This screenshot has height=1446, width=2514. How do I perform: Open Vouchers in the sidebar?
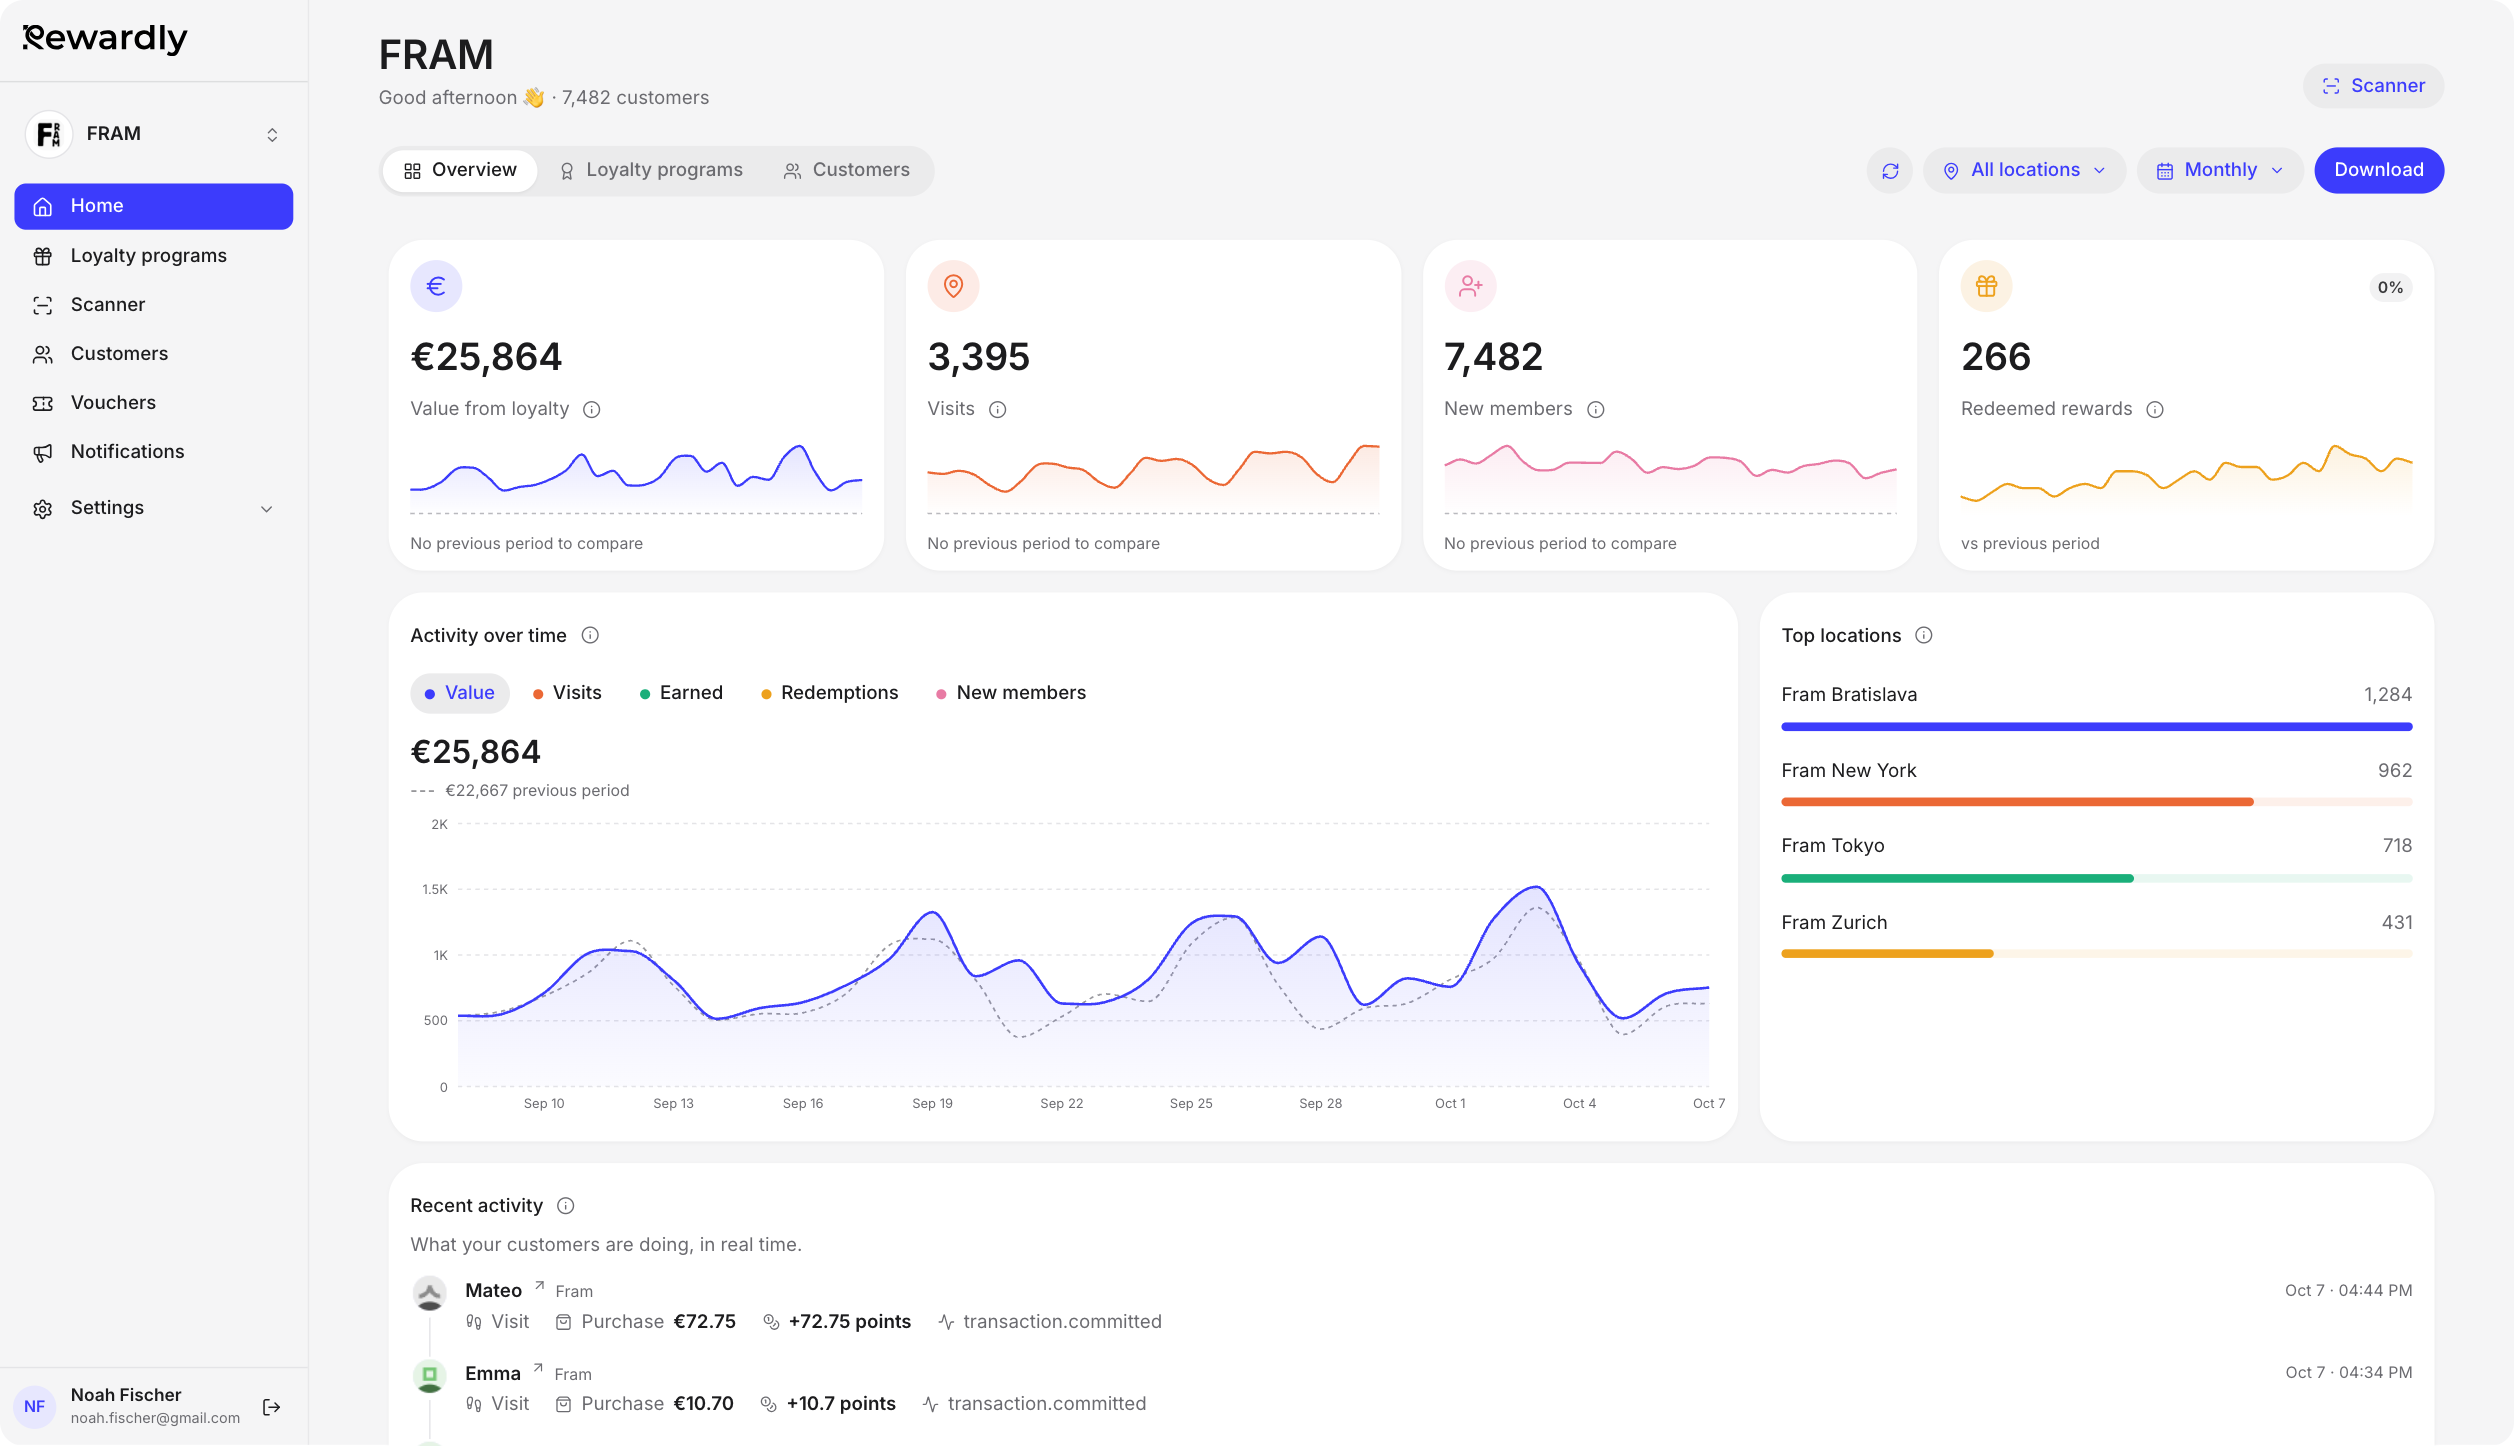click(154, 403)
